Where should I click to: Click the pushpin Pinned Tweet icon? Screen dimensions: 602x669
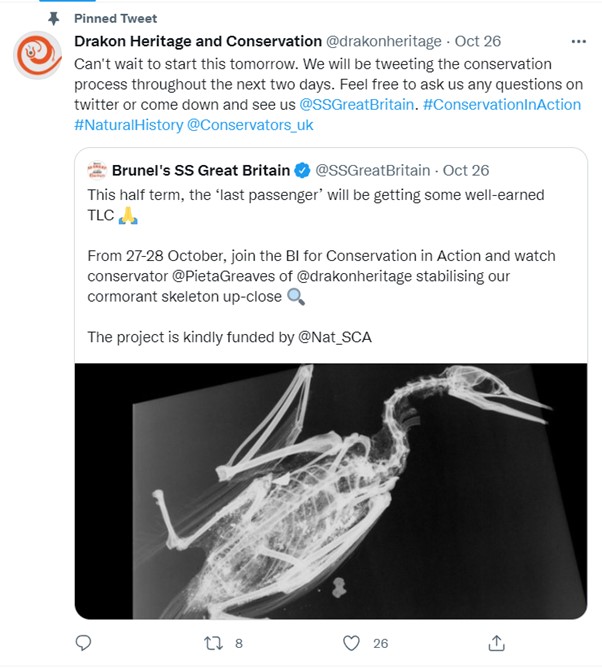(55, 18)
